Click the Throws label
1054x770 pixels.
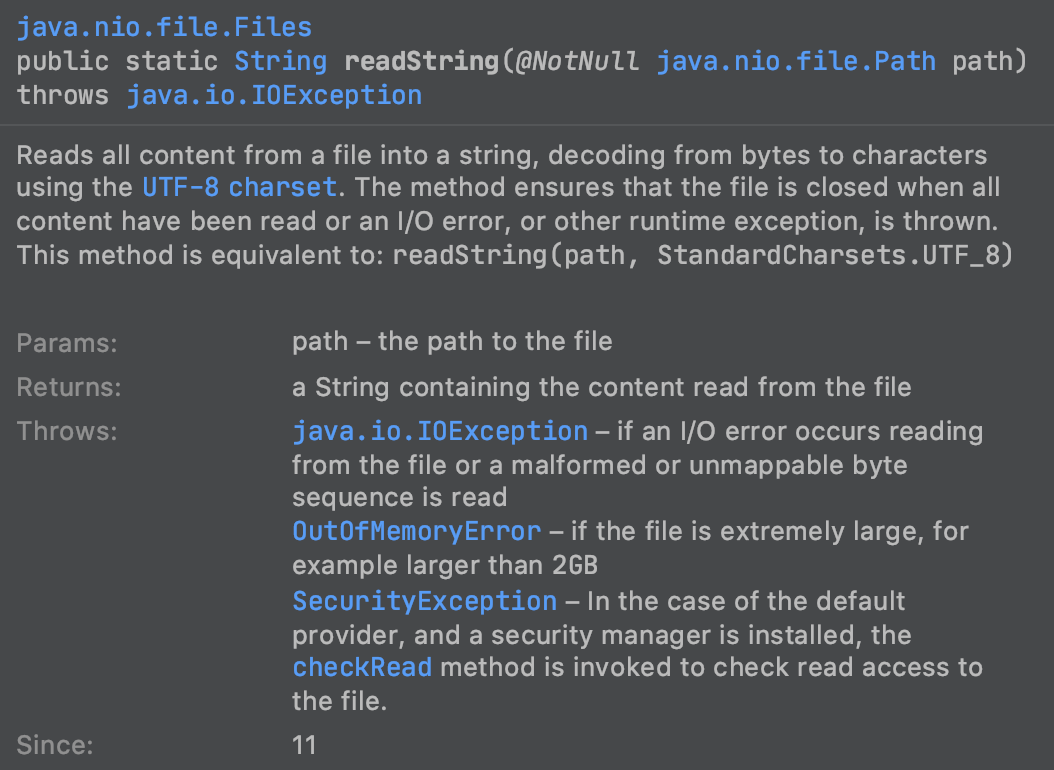click(67, 431)
